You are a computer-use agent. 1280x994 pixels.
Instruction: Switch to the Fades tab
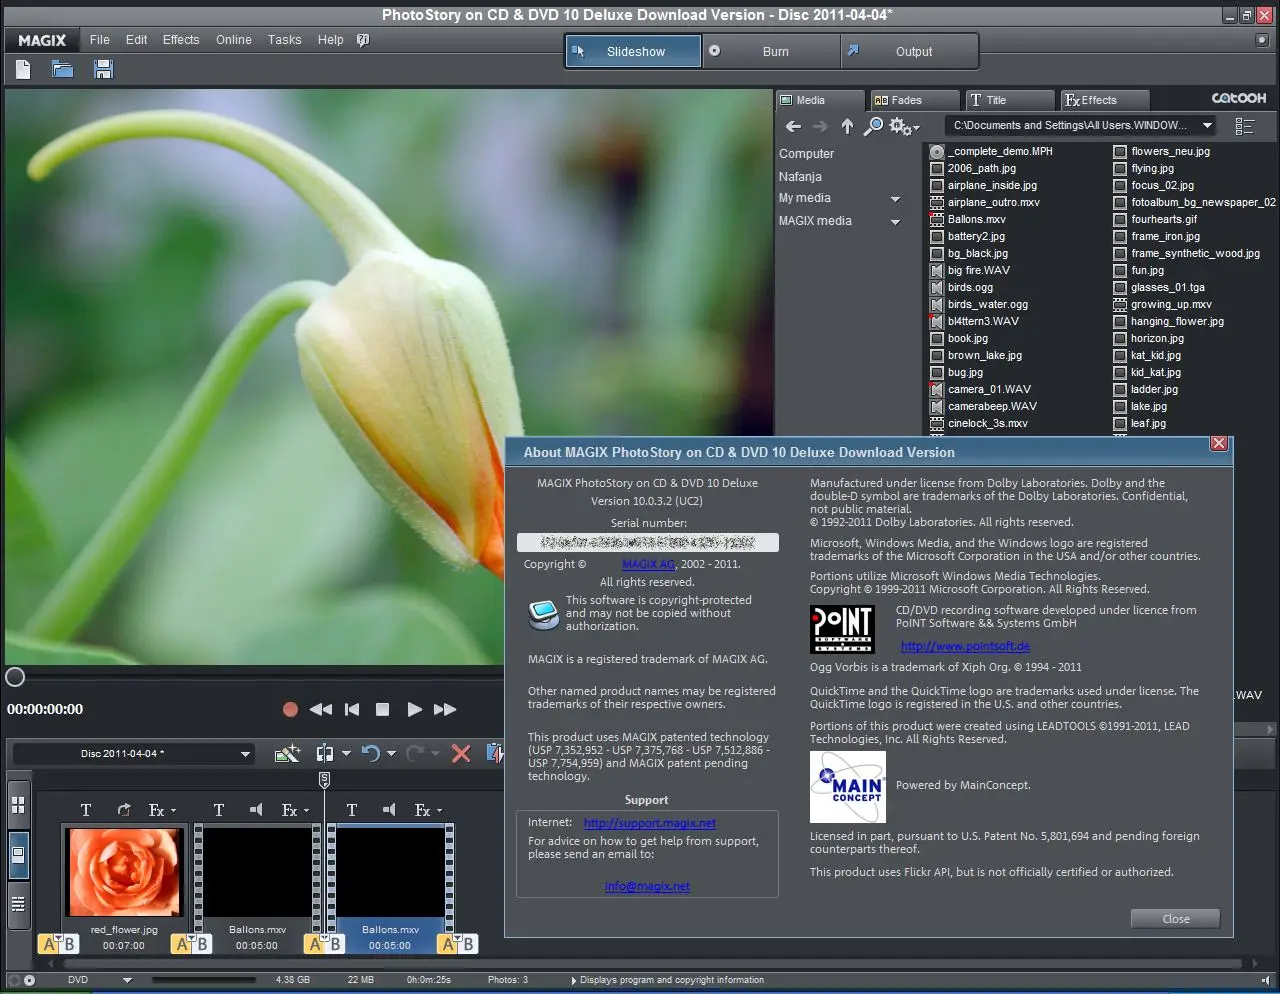pos(914,100)
